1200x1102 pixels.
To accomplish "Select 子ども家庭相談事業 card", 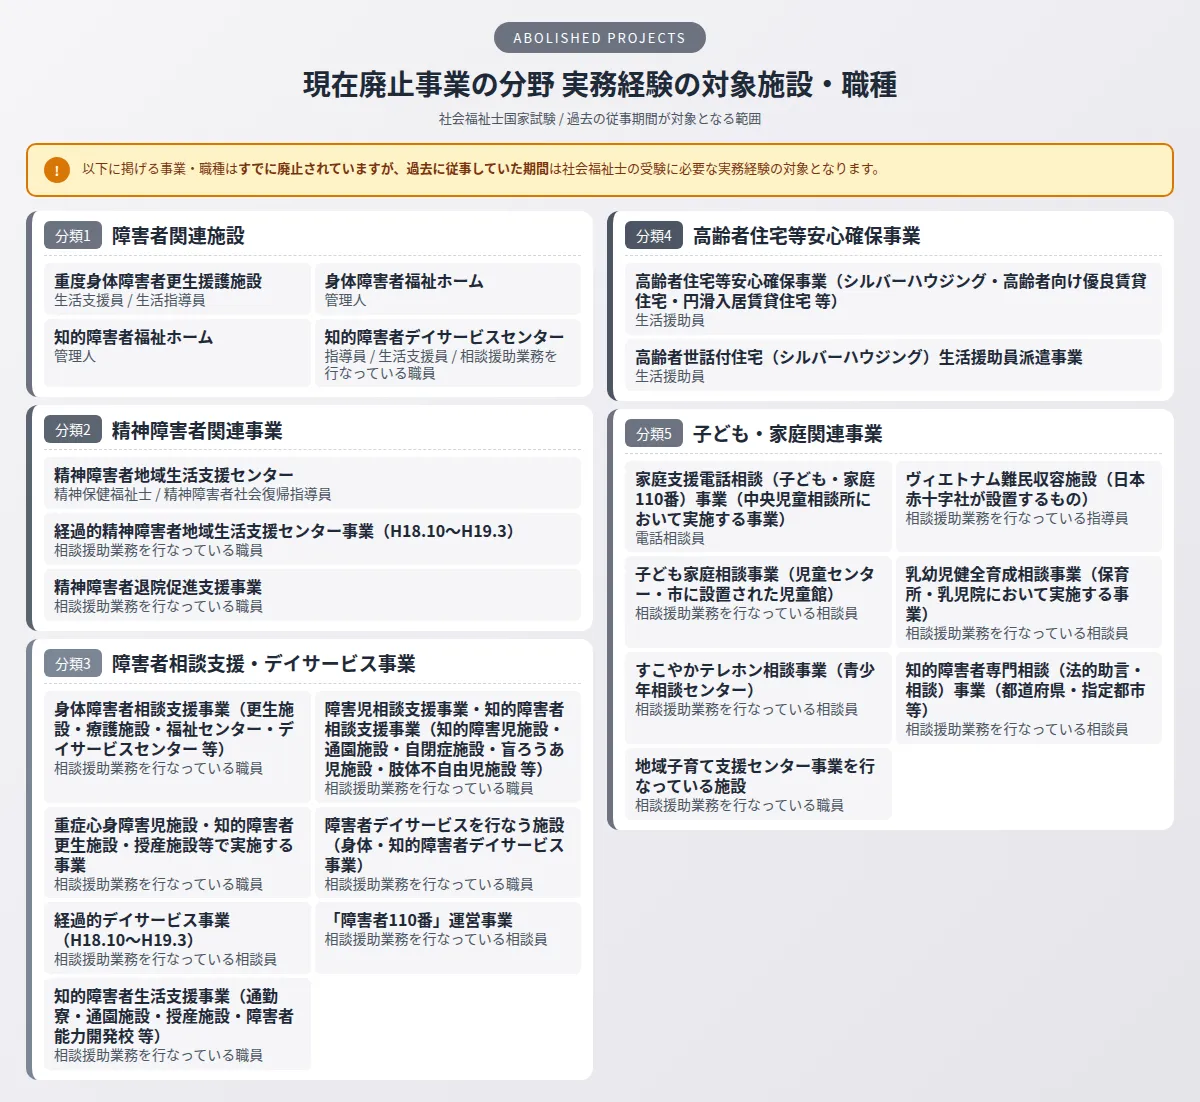I will [758, 602].
